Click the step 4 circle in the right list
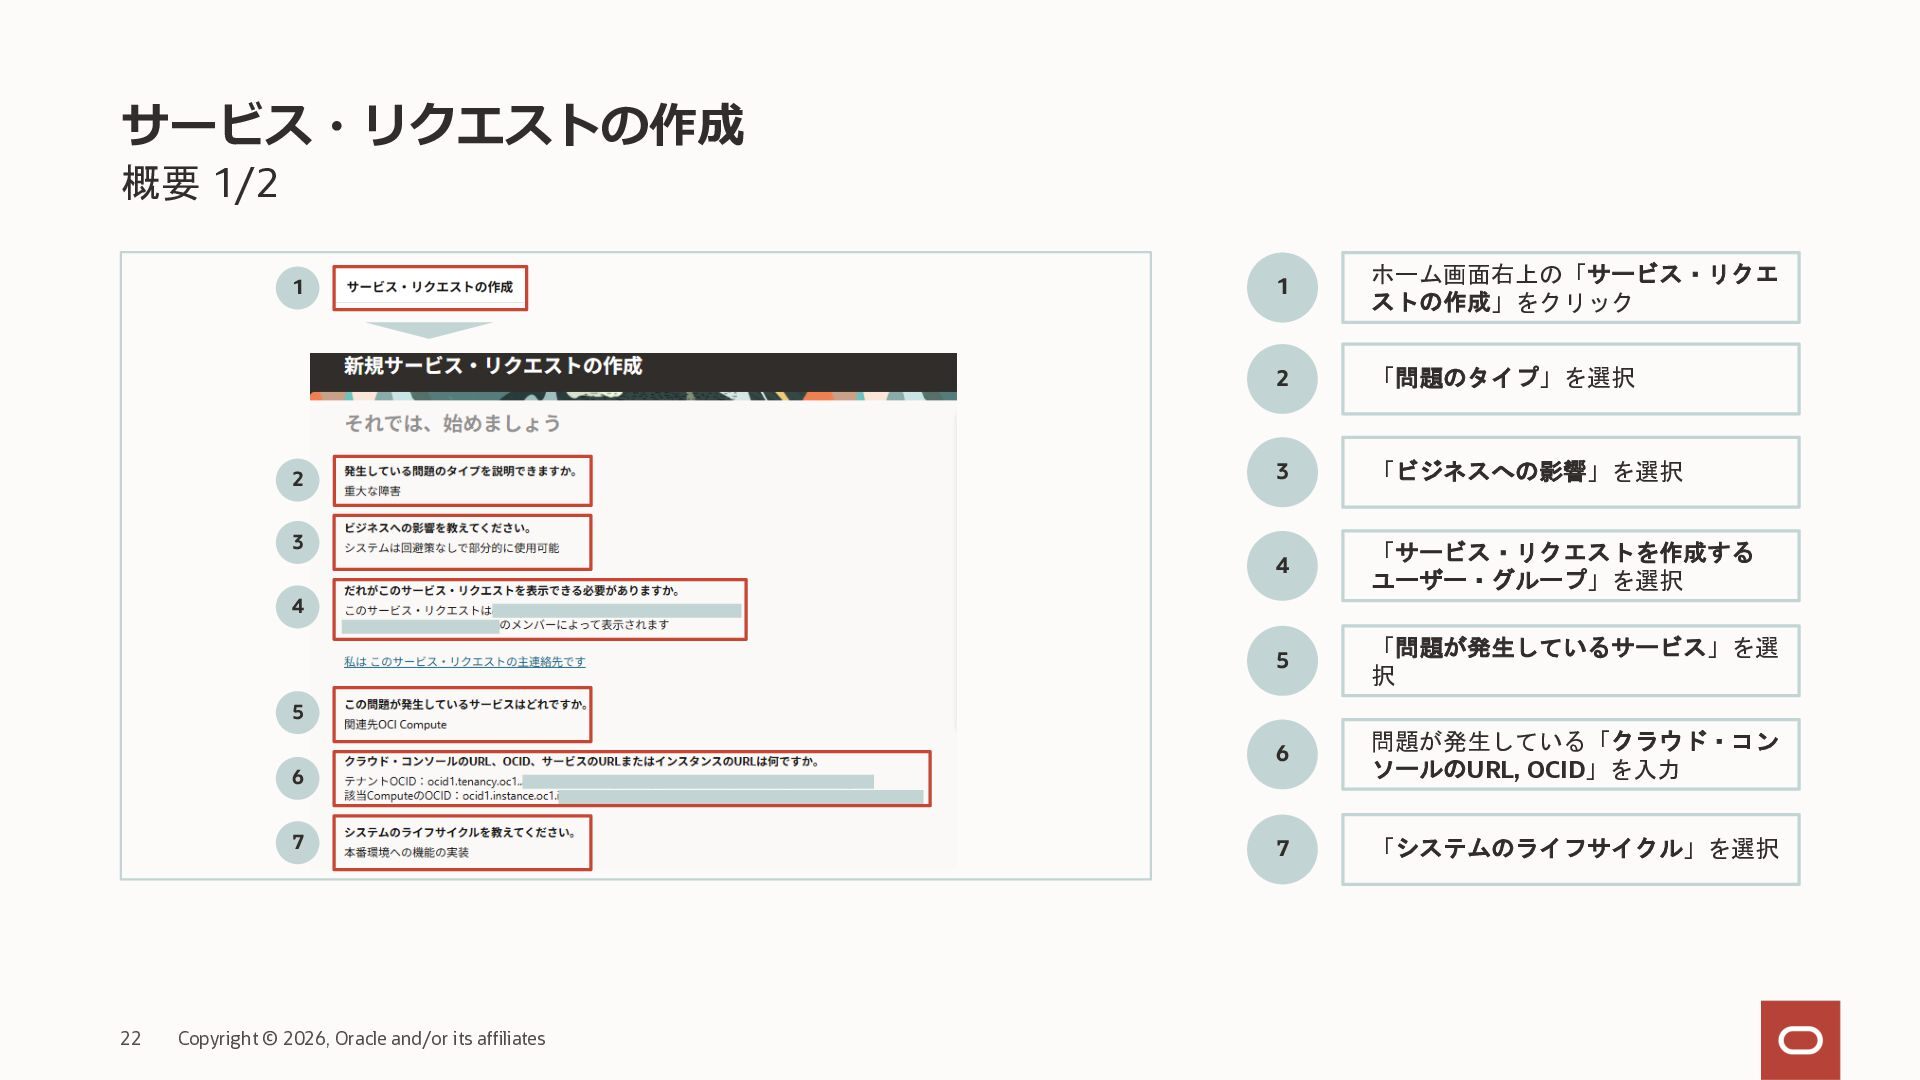1920x1080 pixels. coord(1282,565)
